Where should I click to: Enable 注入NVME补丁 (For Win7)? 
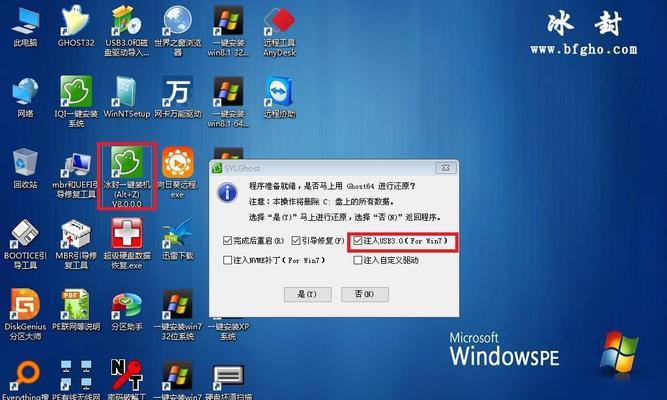point(228,260)
